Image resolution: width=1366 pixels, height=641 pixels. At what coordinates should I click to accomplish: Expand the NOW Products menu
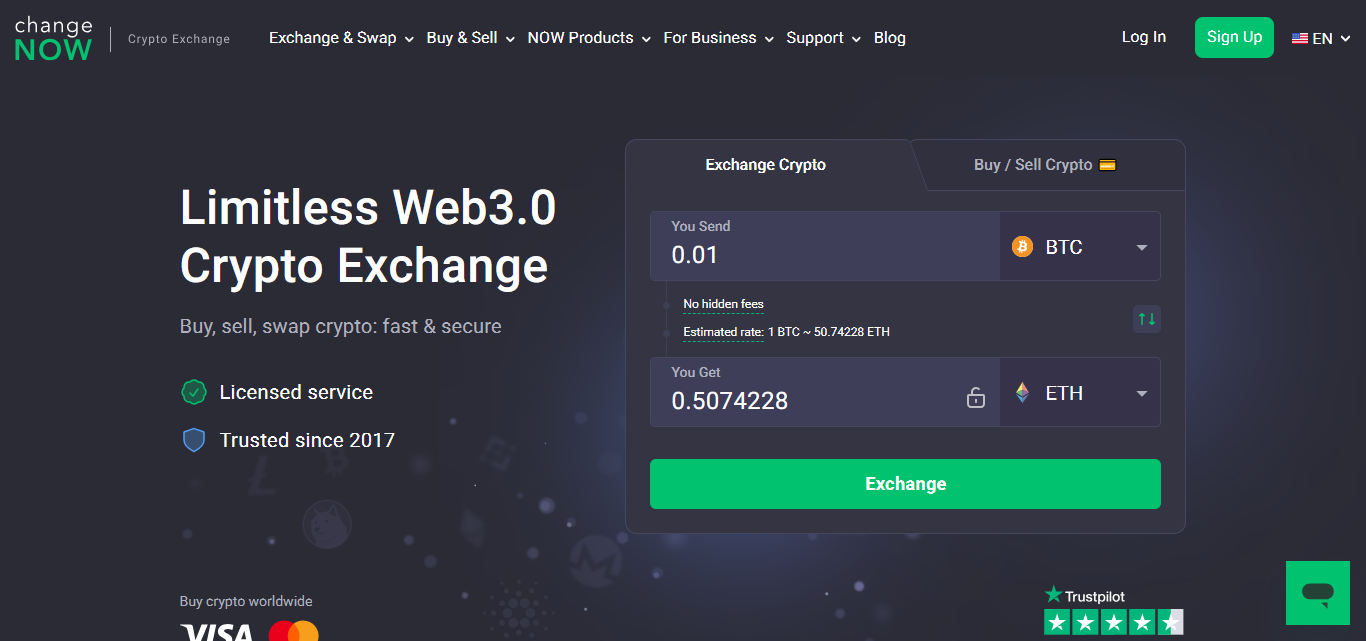[x=589, y=38]
